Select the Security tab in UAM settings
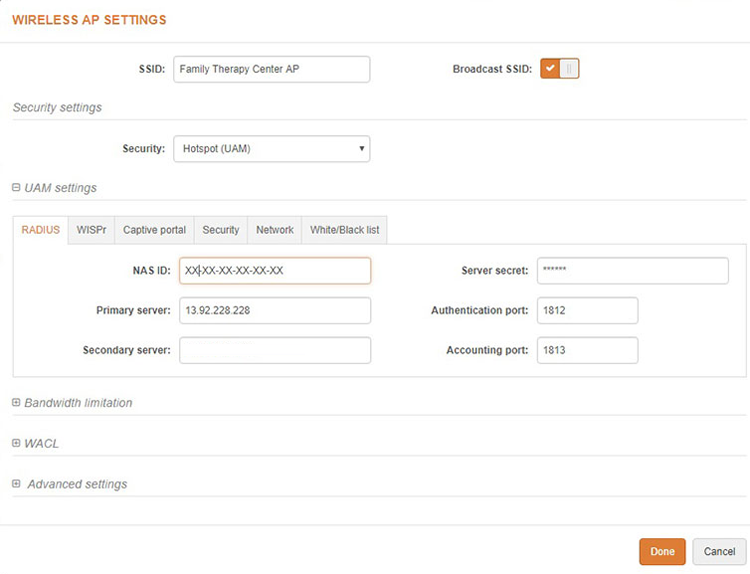This screenshot has height=574, width=750. point(221,230)
